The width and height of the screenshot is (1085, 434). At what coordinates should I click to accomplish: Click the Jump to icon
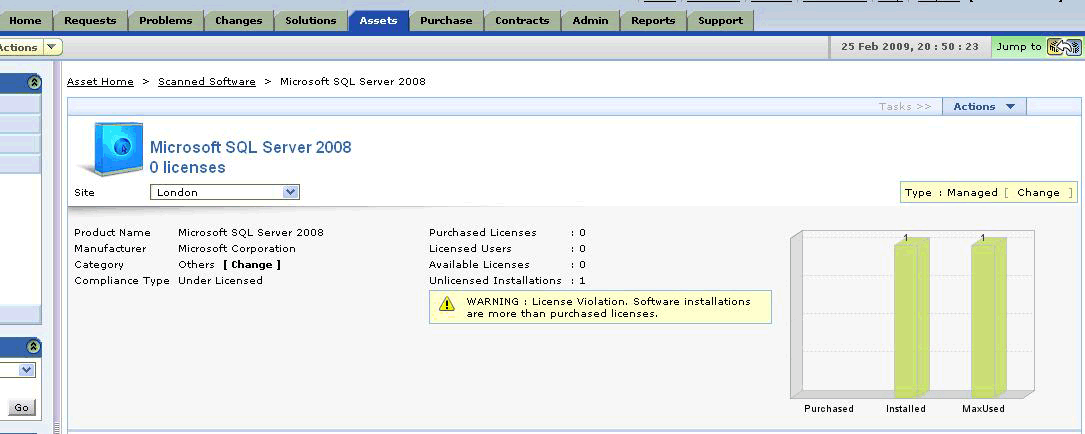(x=1064, y=47)
